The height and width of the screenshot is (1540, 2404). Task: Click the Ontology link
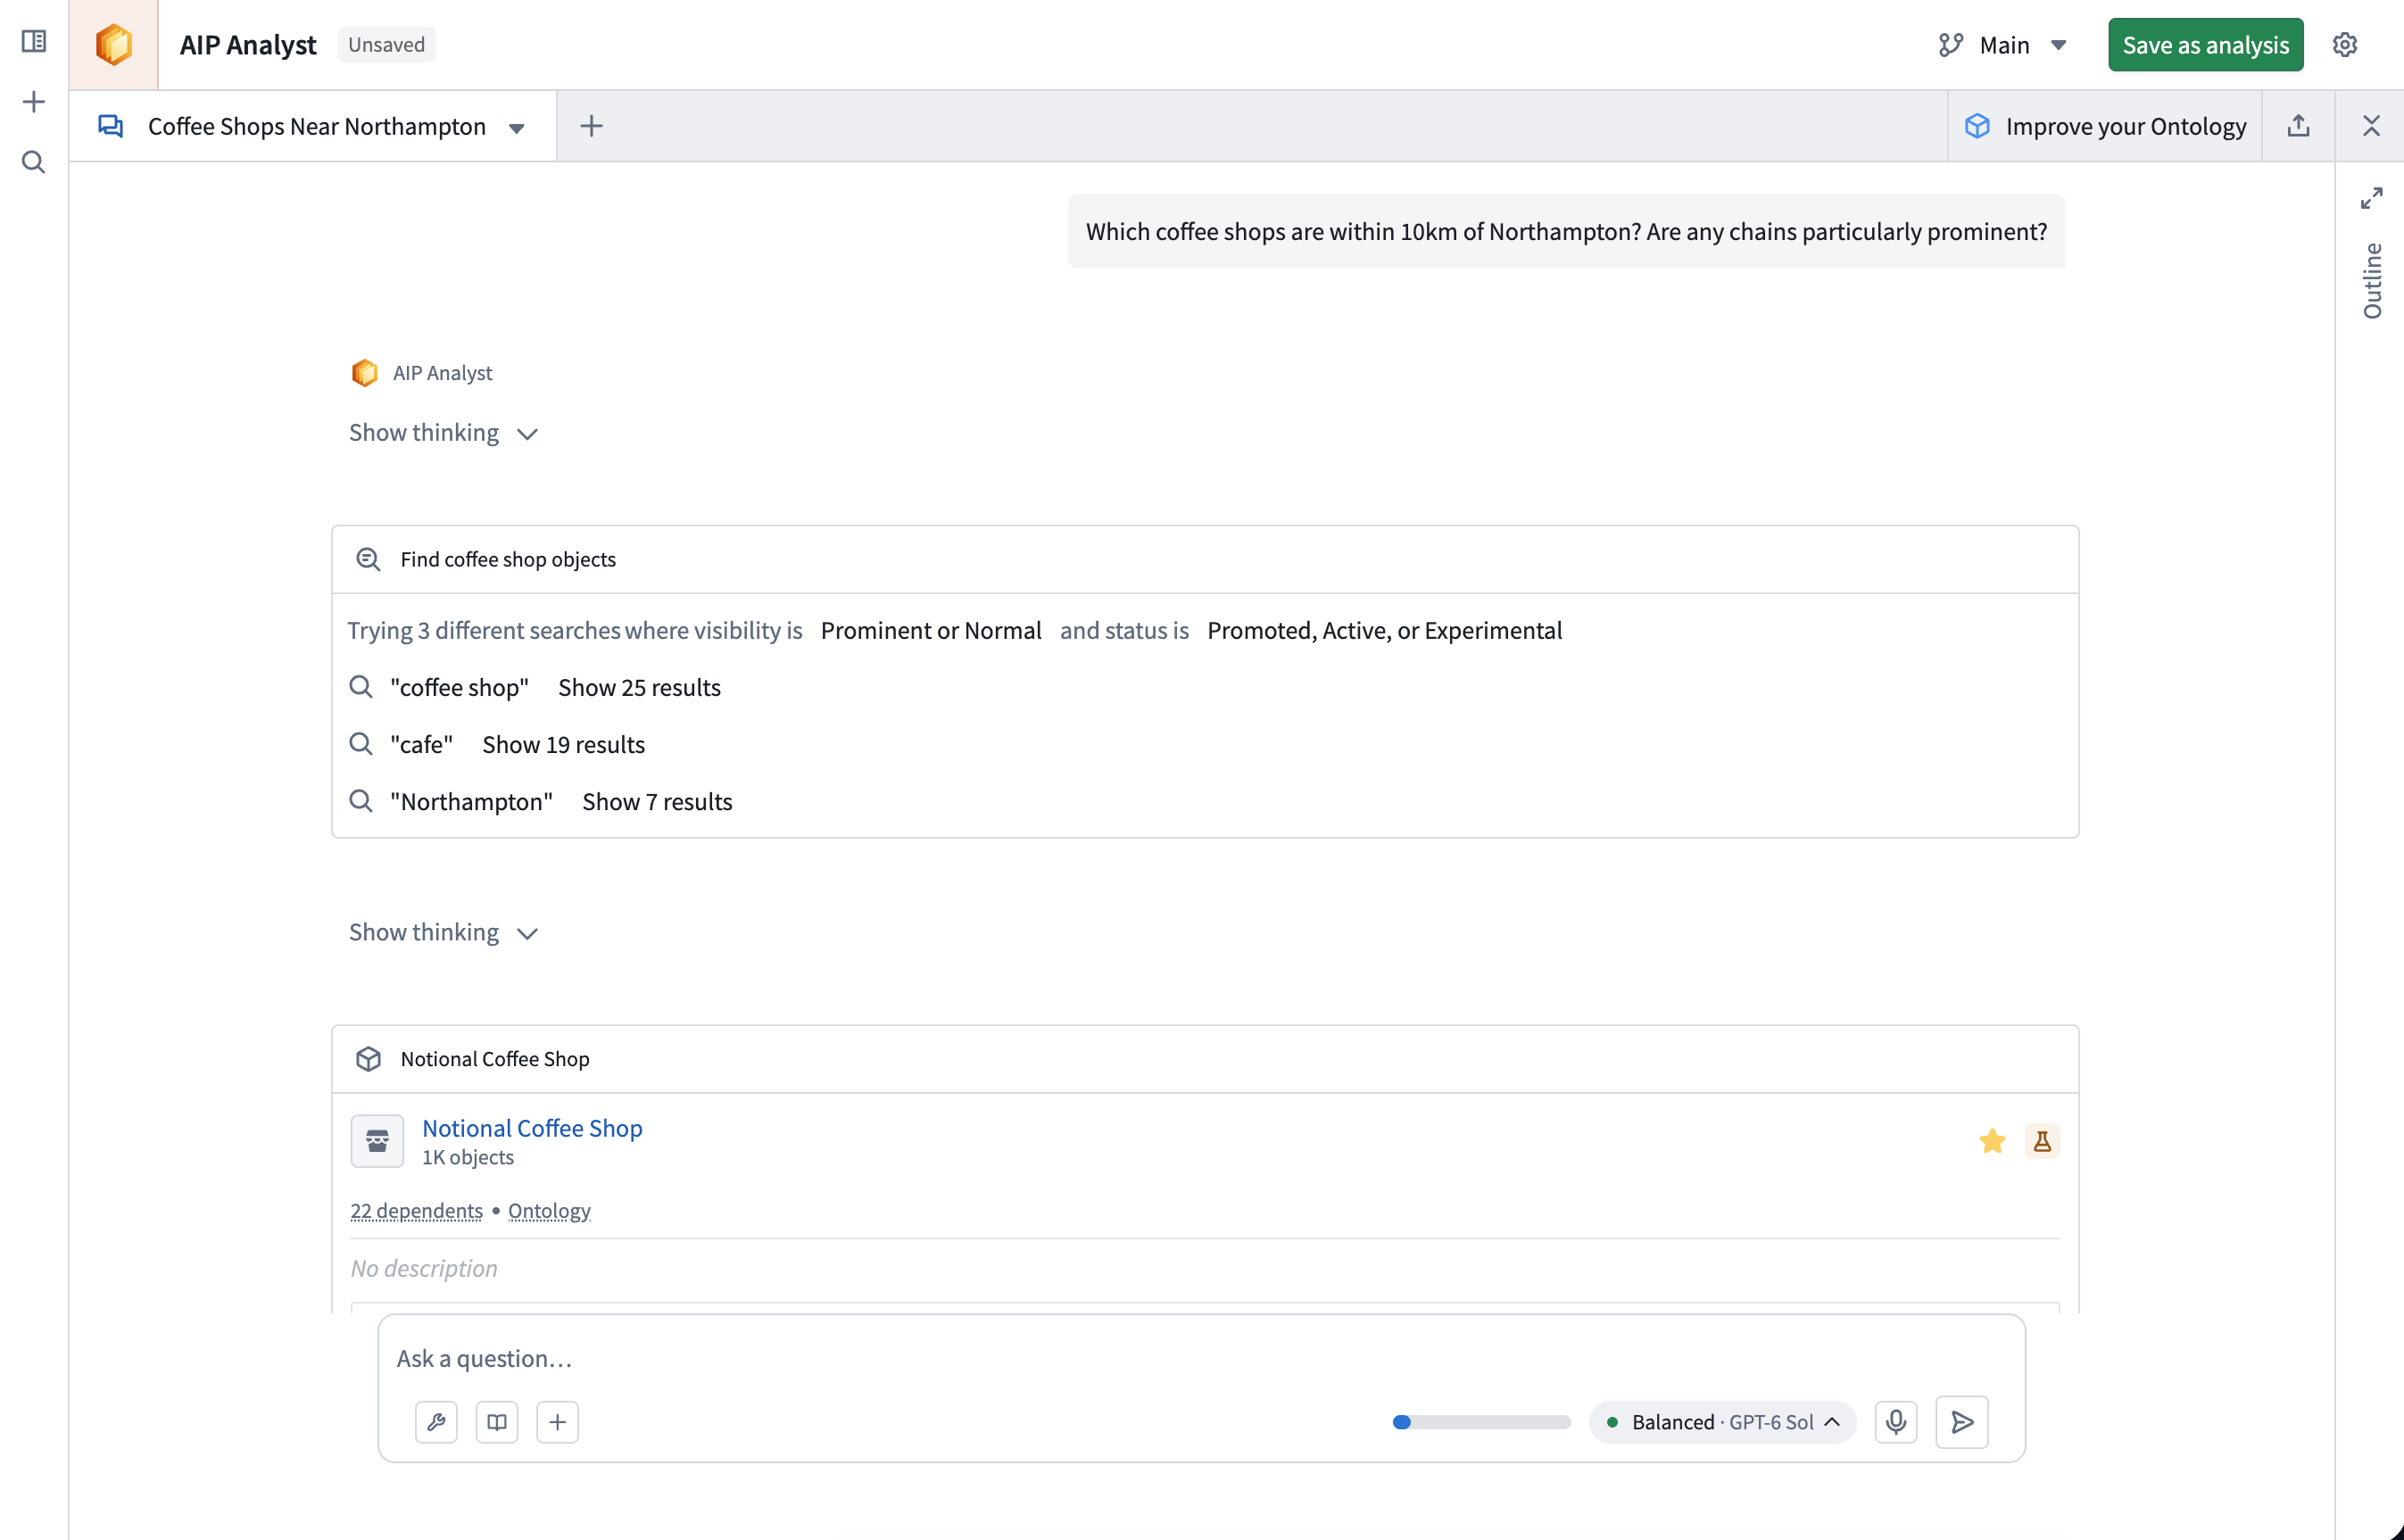pyautogui.click(x=549, y=1210)
